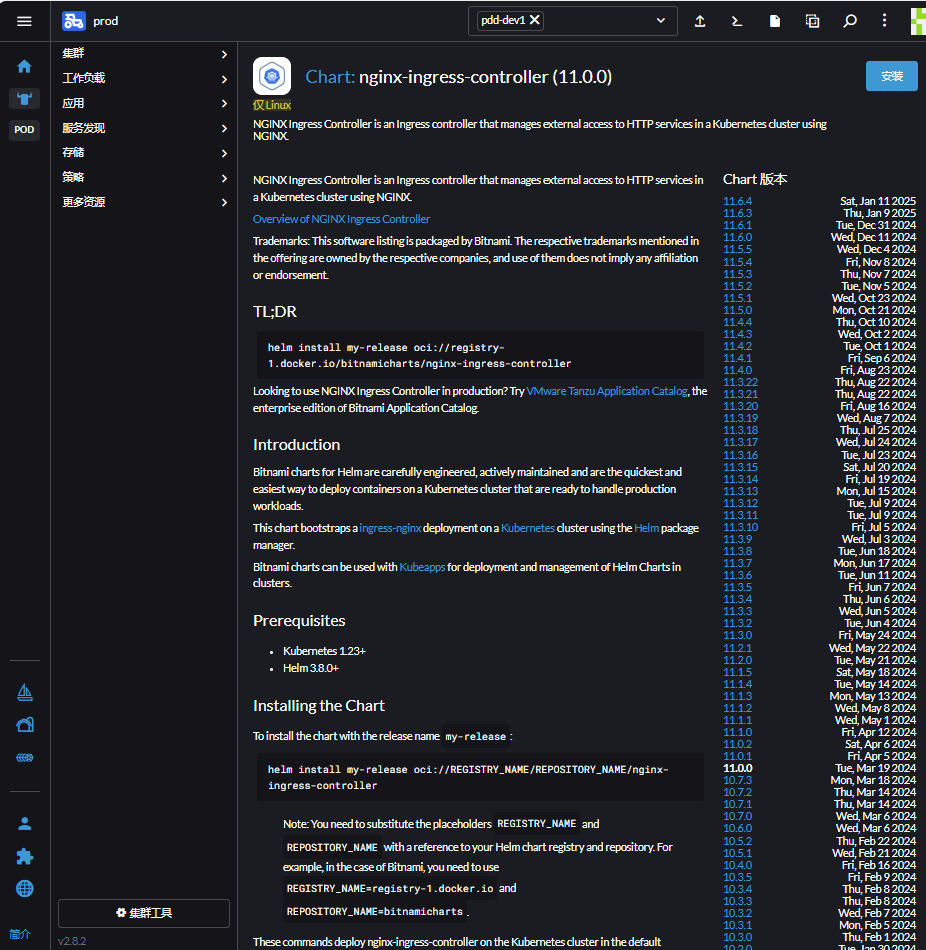Open Kubectl shell terminal icon
The width and height of the screenshot is (926, 950).
pyautogui.click(x=737, y=21)
